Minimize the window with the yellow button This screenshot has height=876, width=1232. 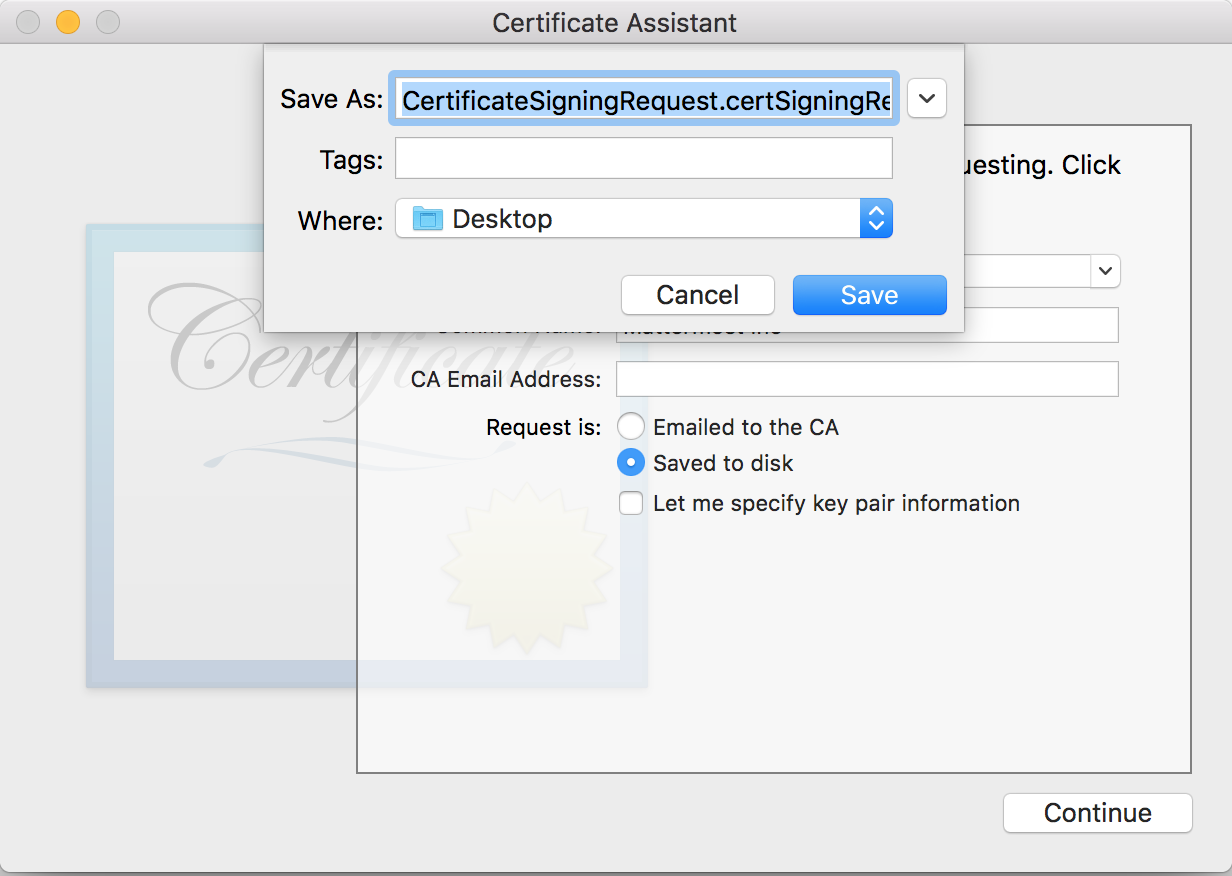click(x=68, y=22)
